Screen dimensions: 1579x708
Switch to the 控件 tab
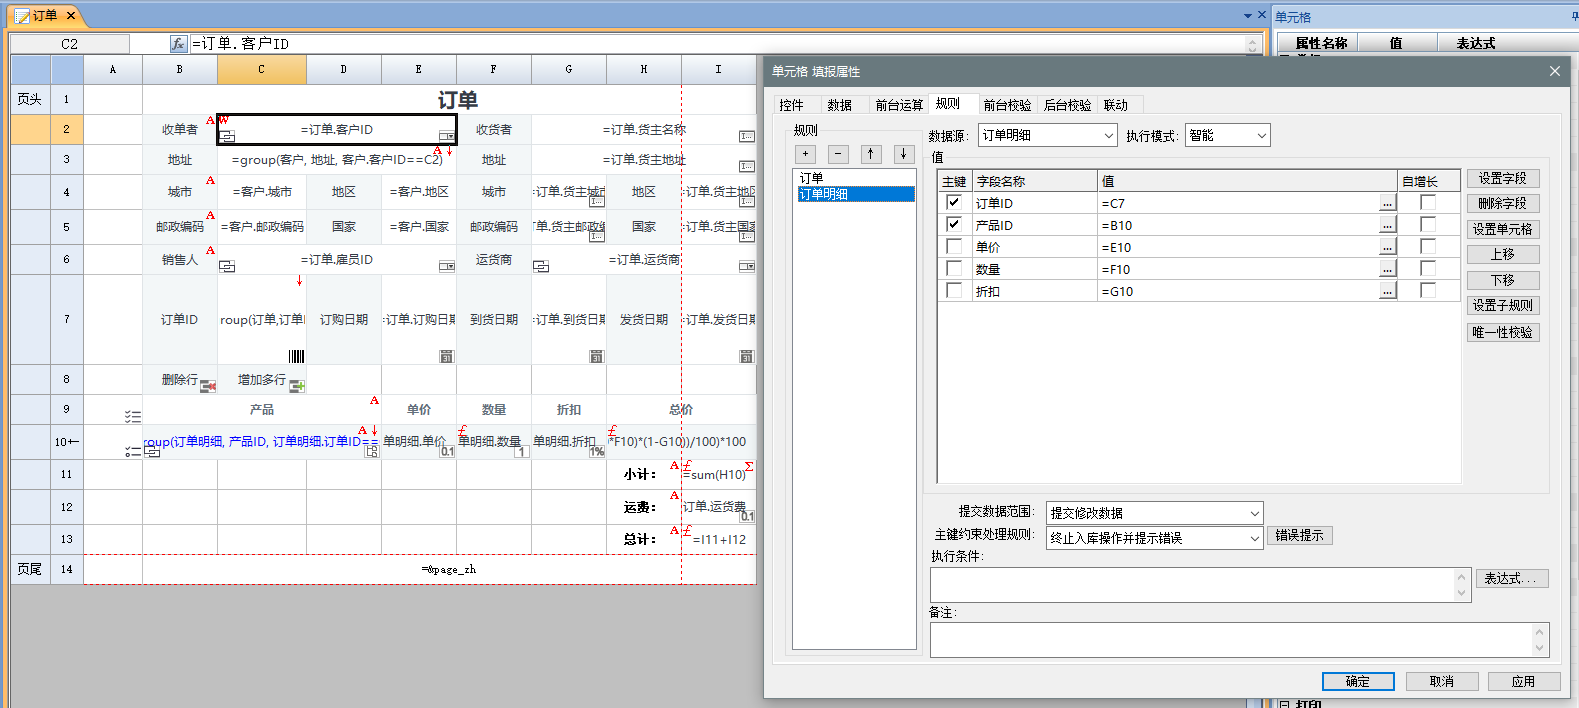(x=791, y=105)
